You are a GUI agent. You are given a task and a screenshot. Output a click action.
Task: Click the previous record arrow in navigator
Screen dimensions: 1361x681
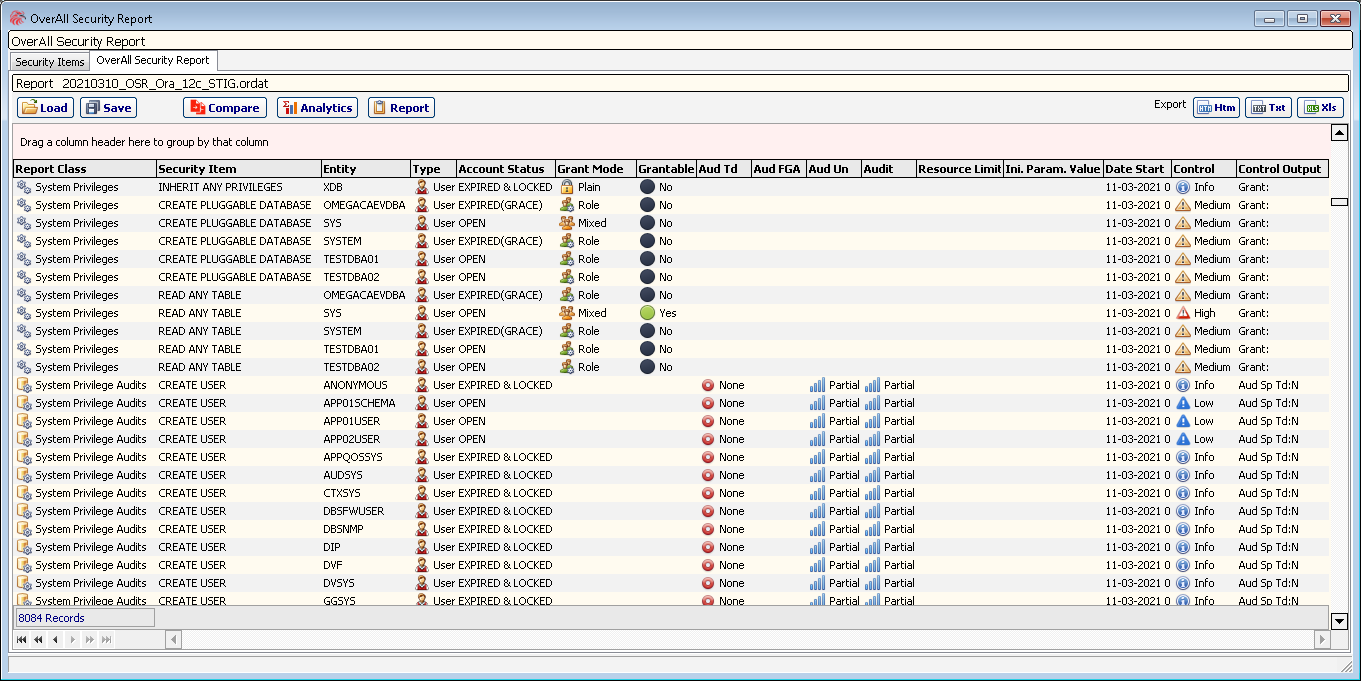pyautogui.click(x=55, y=639)
